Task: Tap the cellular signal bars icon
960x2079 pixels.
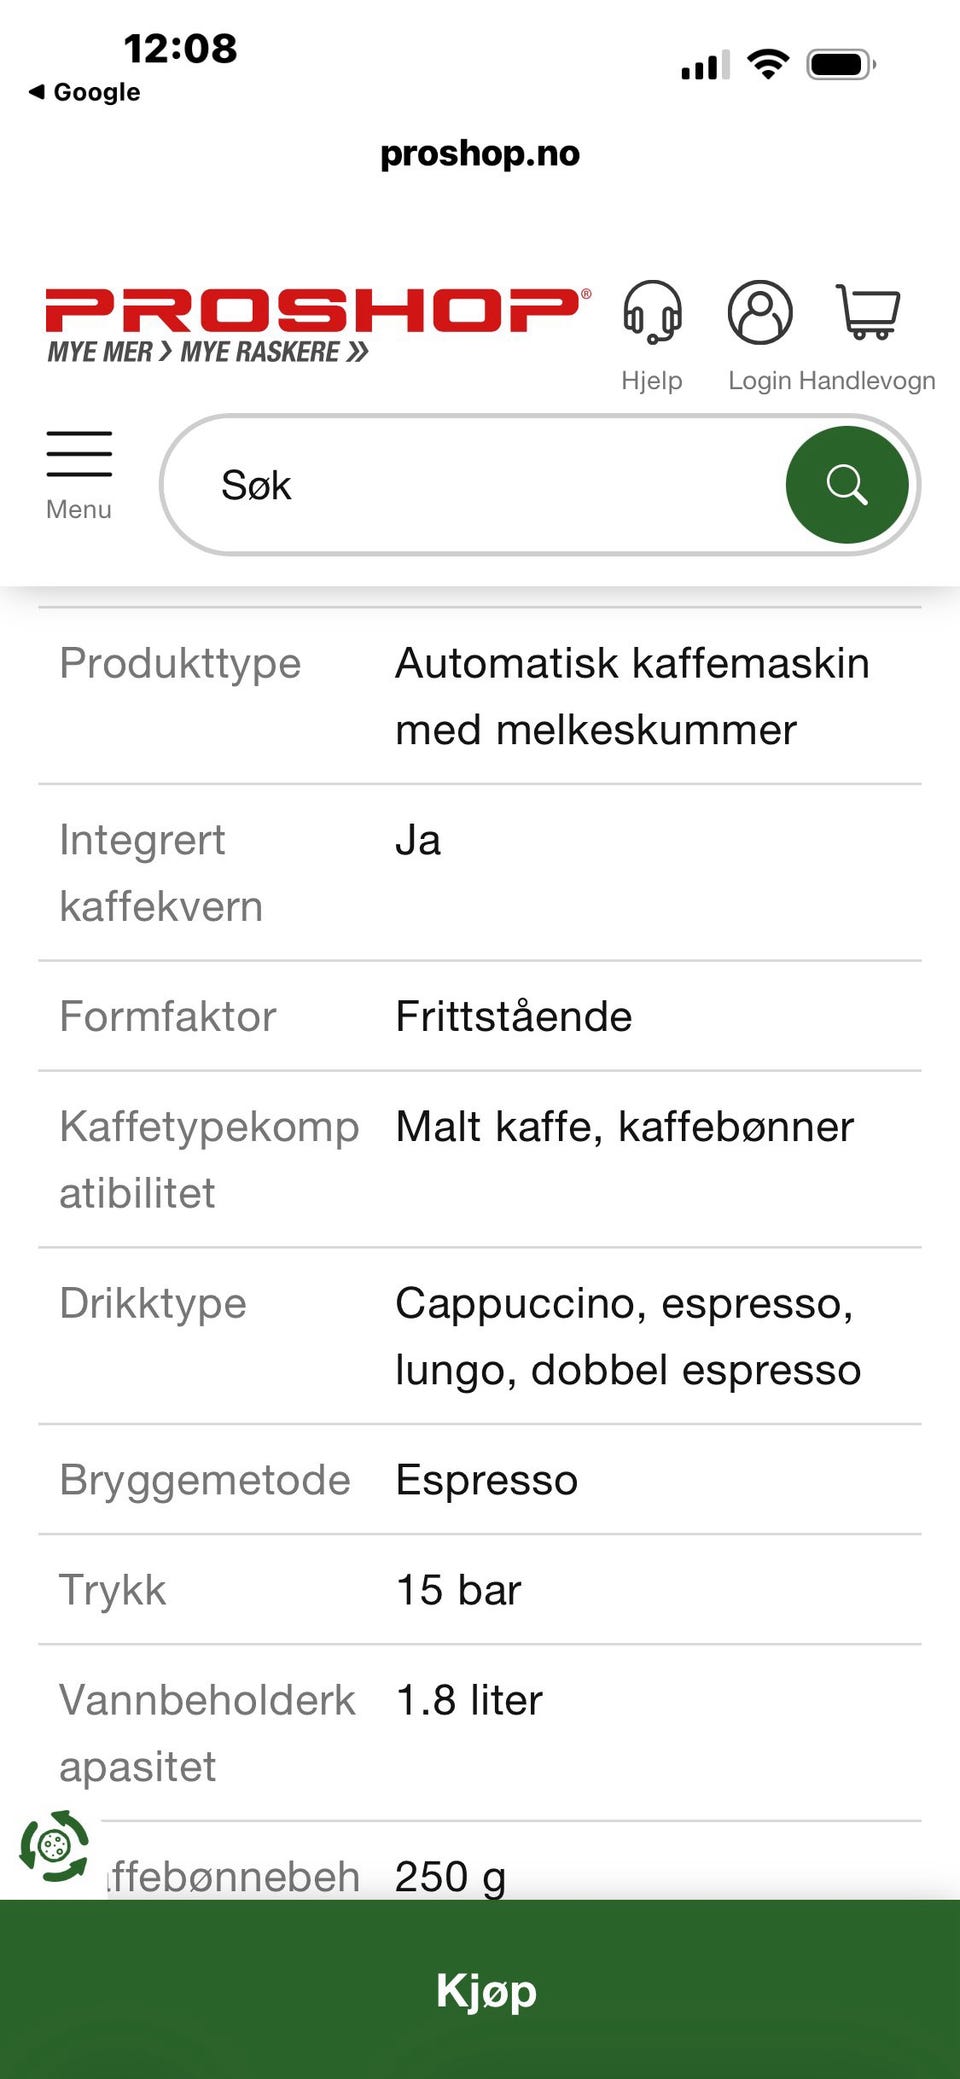Action: [705, 66]
